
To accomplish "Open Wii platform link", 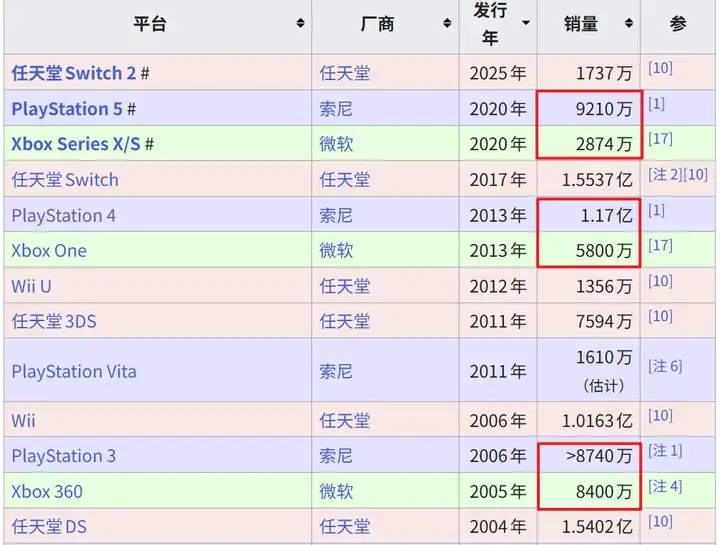I will (x=23, y=421).
